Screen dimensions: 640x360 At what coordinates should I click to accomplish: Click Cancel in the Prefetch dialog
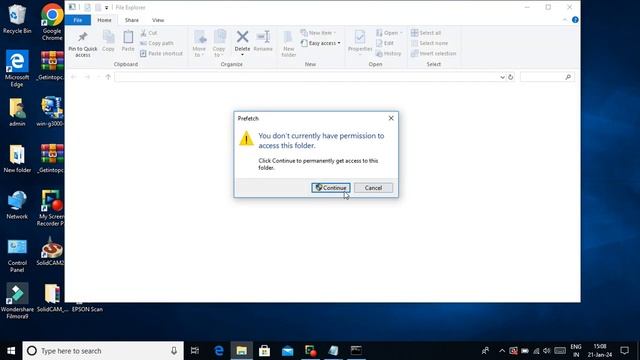pos(373,188)
